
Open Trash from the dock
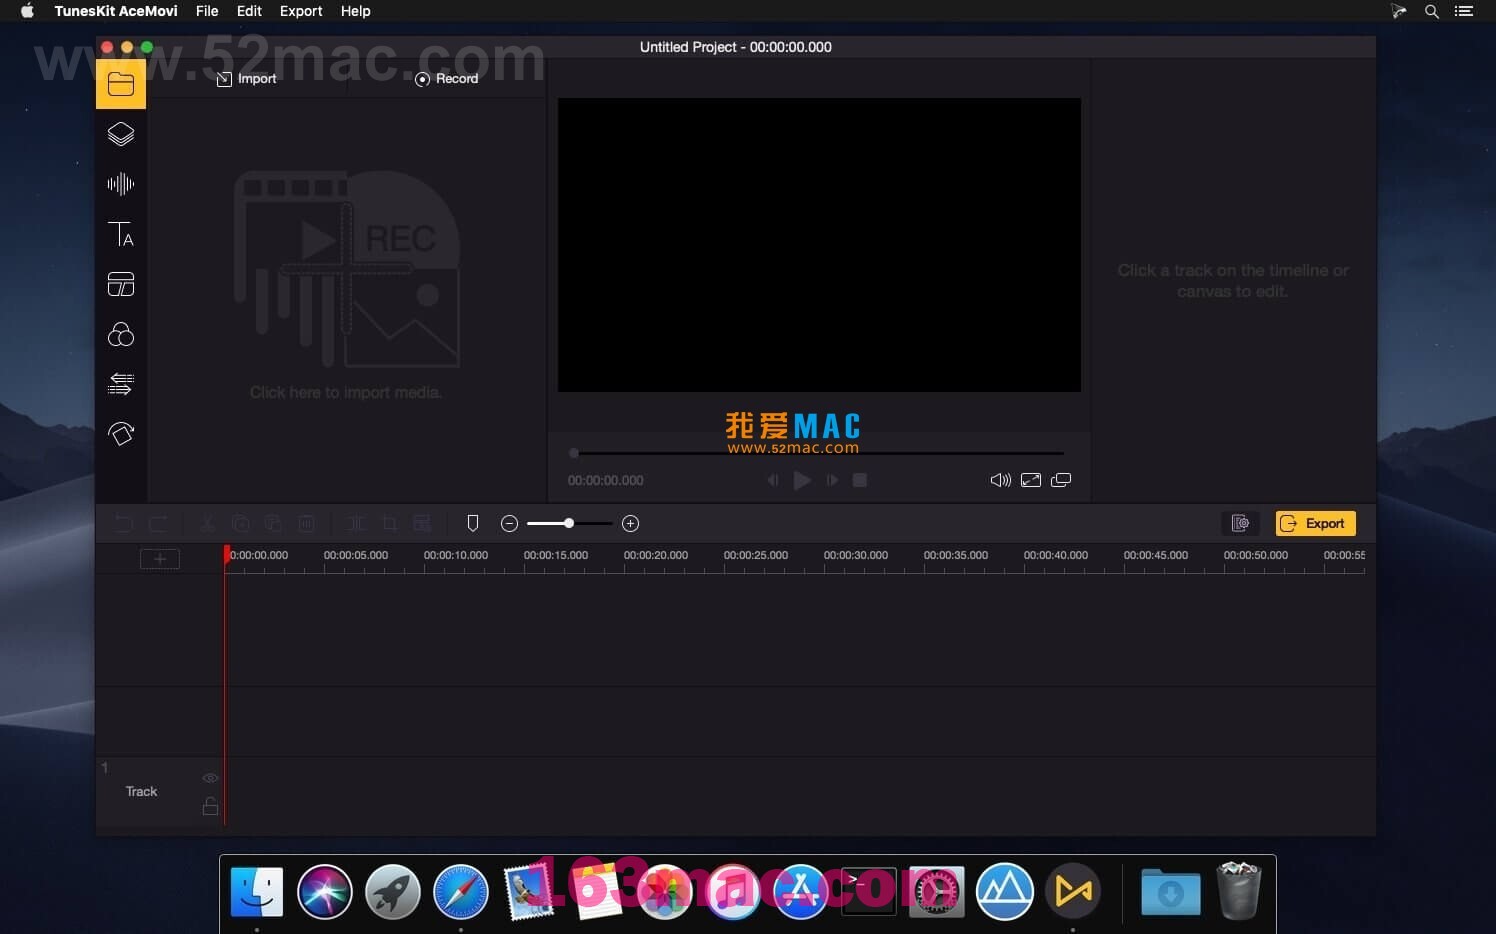point(1239,891)
